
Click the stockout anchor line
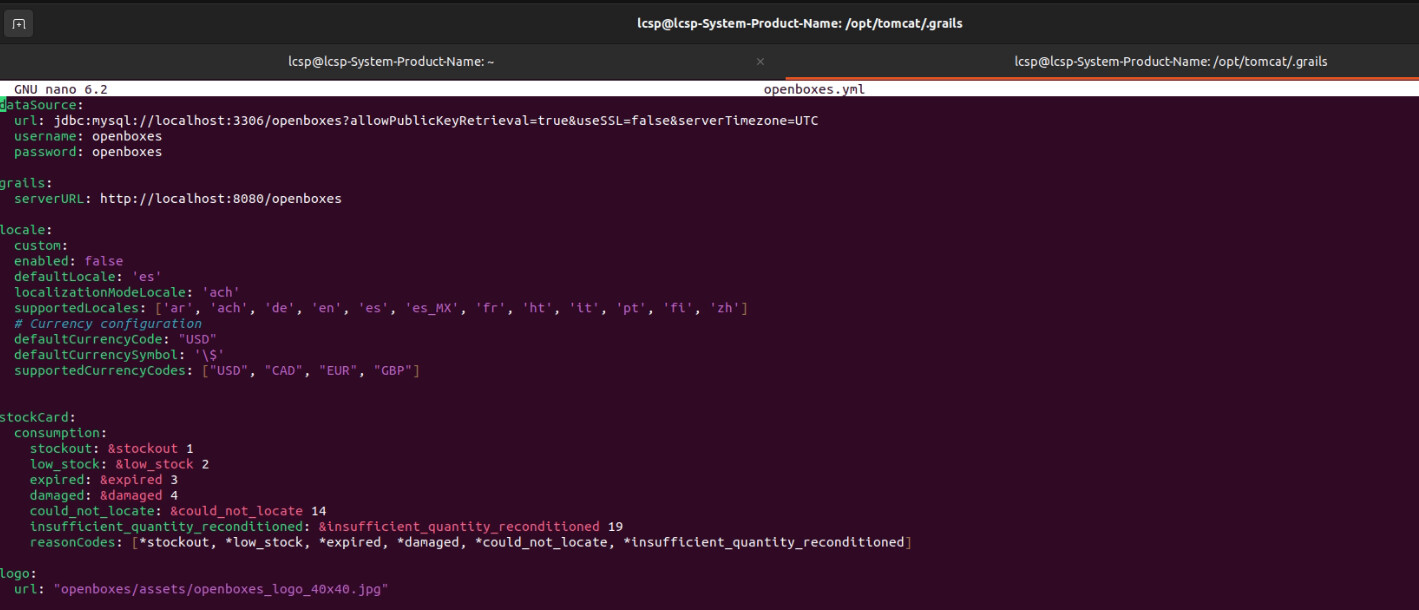pyautogui.click(x=112, y=449)
